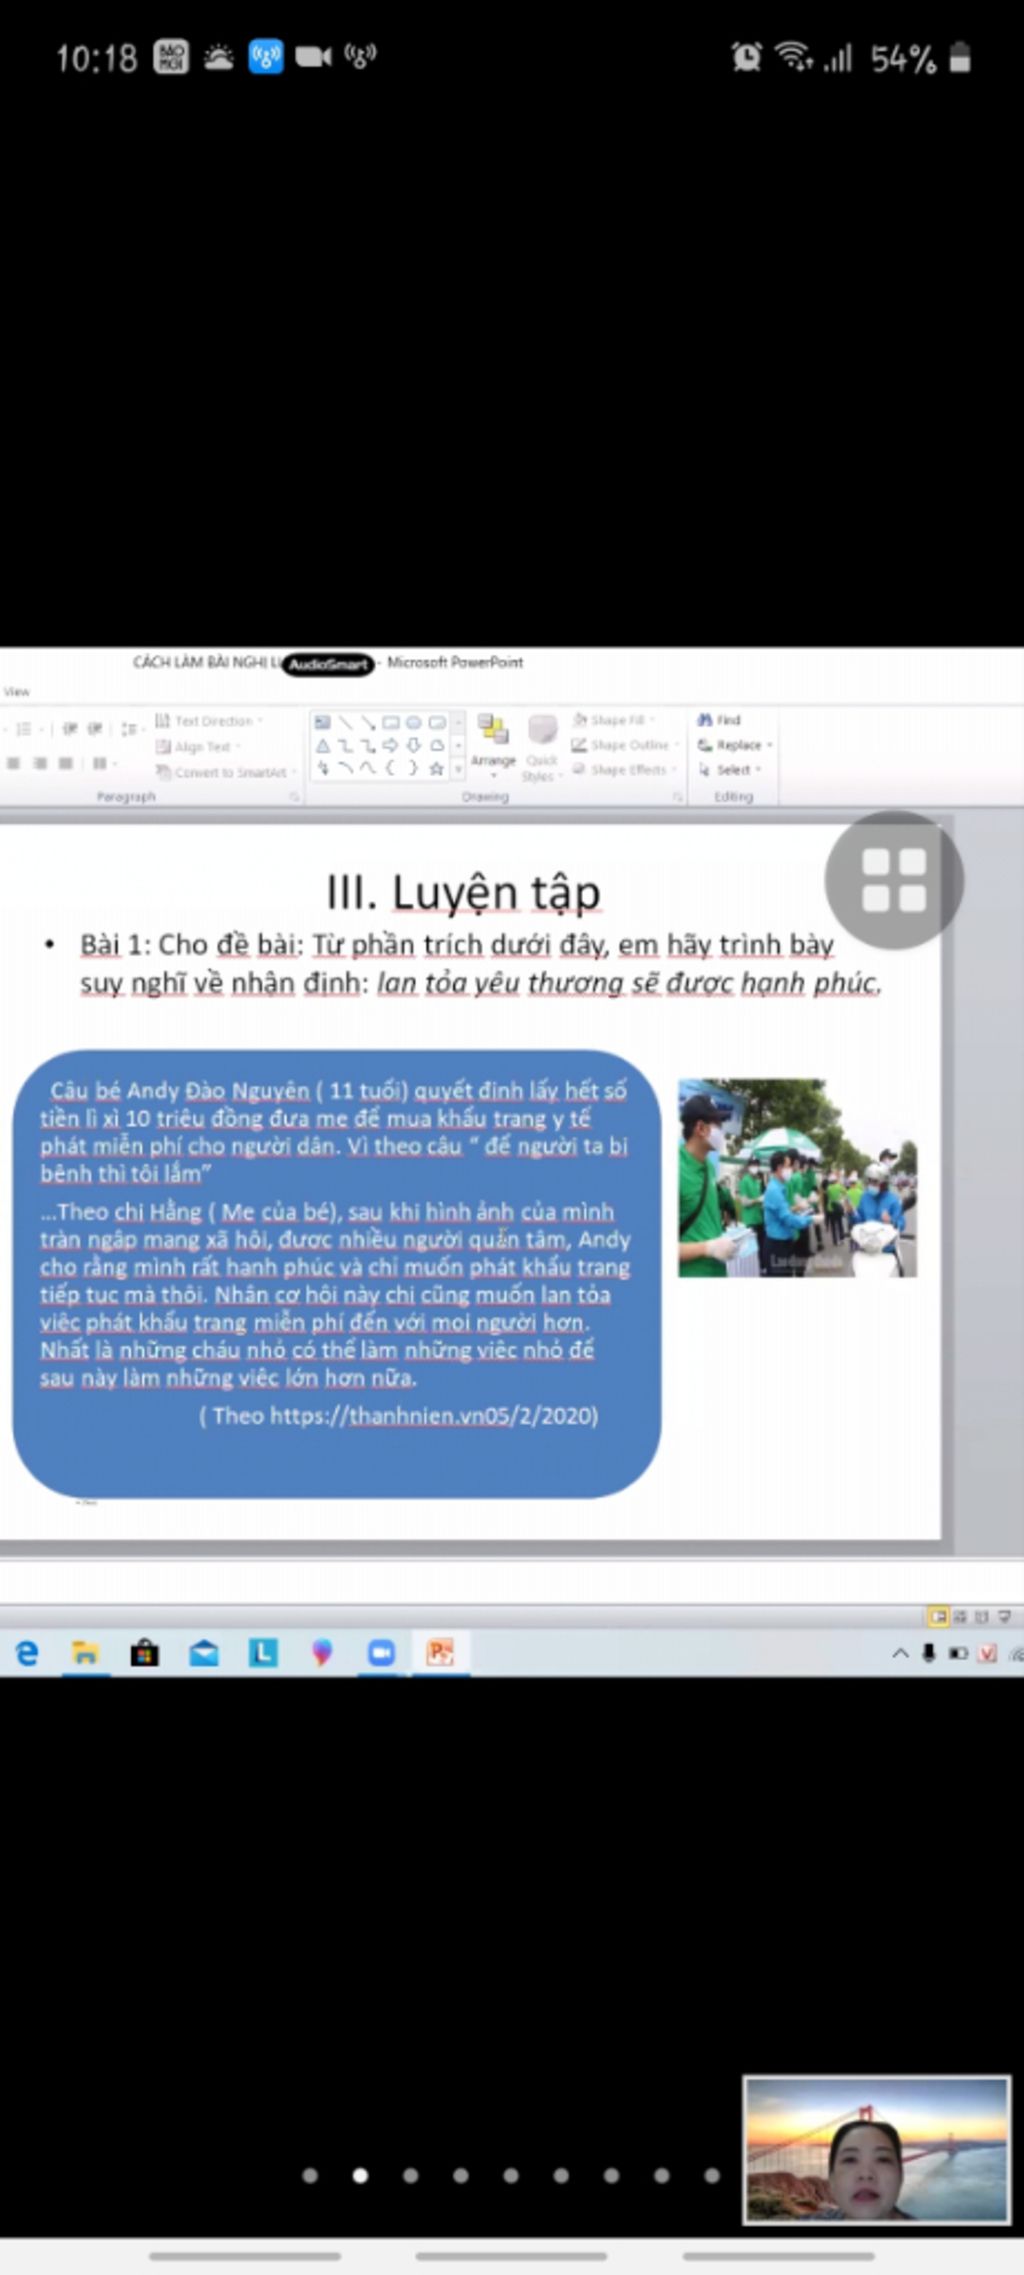Screen dimensions: 1024x2275
Task: Expand the Quick Styles gallery
Action: click(x=541, y=747)
